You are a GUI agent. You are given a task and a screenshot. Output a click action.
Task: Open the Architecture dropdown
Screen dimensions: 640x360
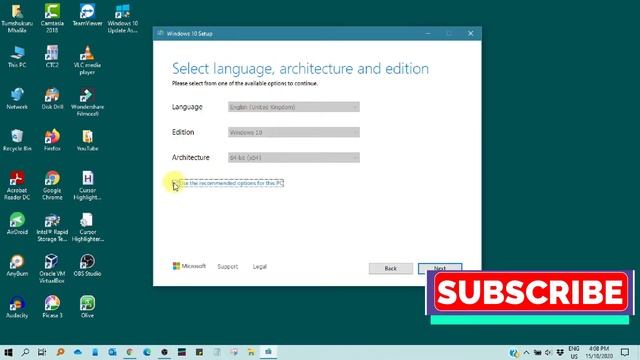click(294, 158)
